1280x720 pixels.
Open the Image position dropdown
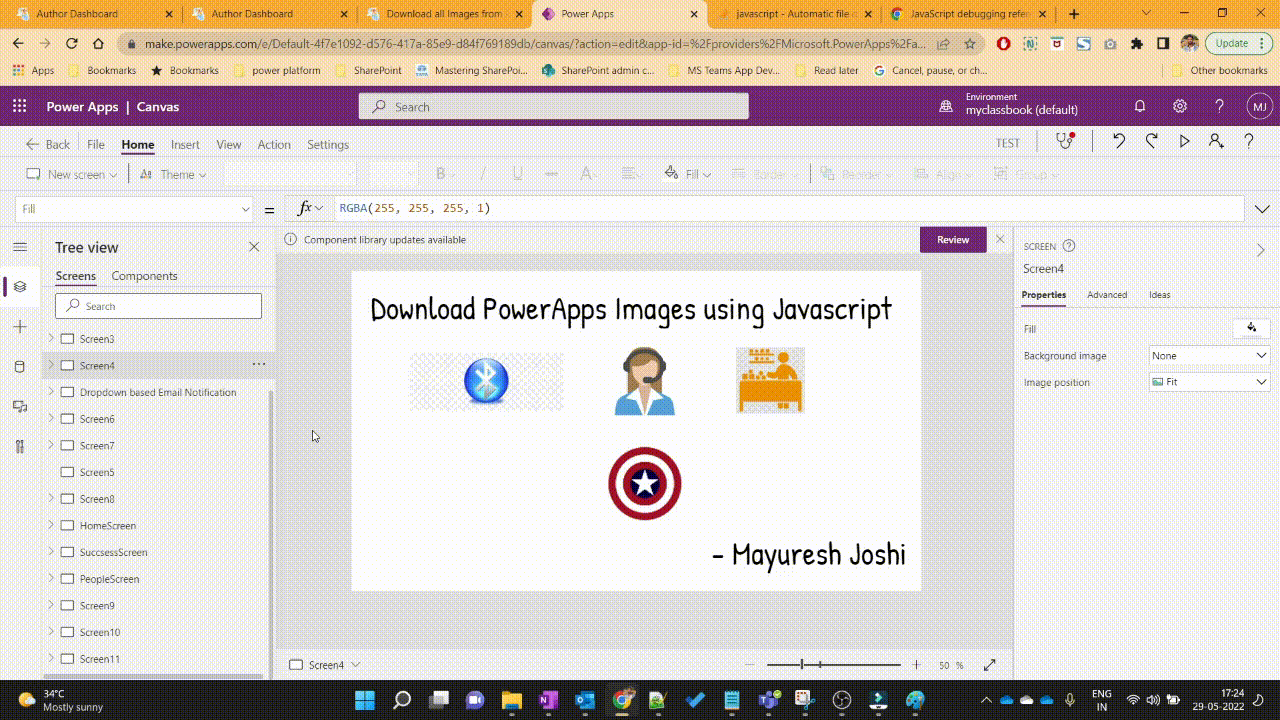pyautogui.click(x=1210, y=382)
